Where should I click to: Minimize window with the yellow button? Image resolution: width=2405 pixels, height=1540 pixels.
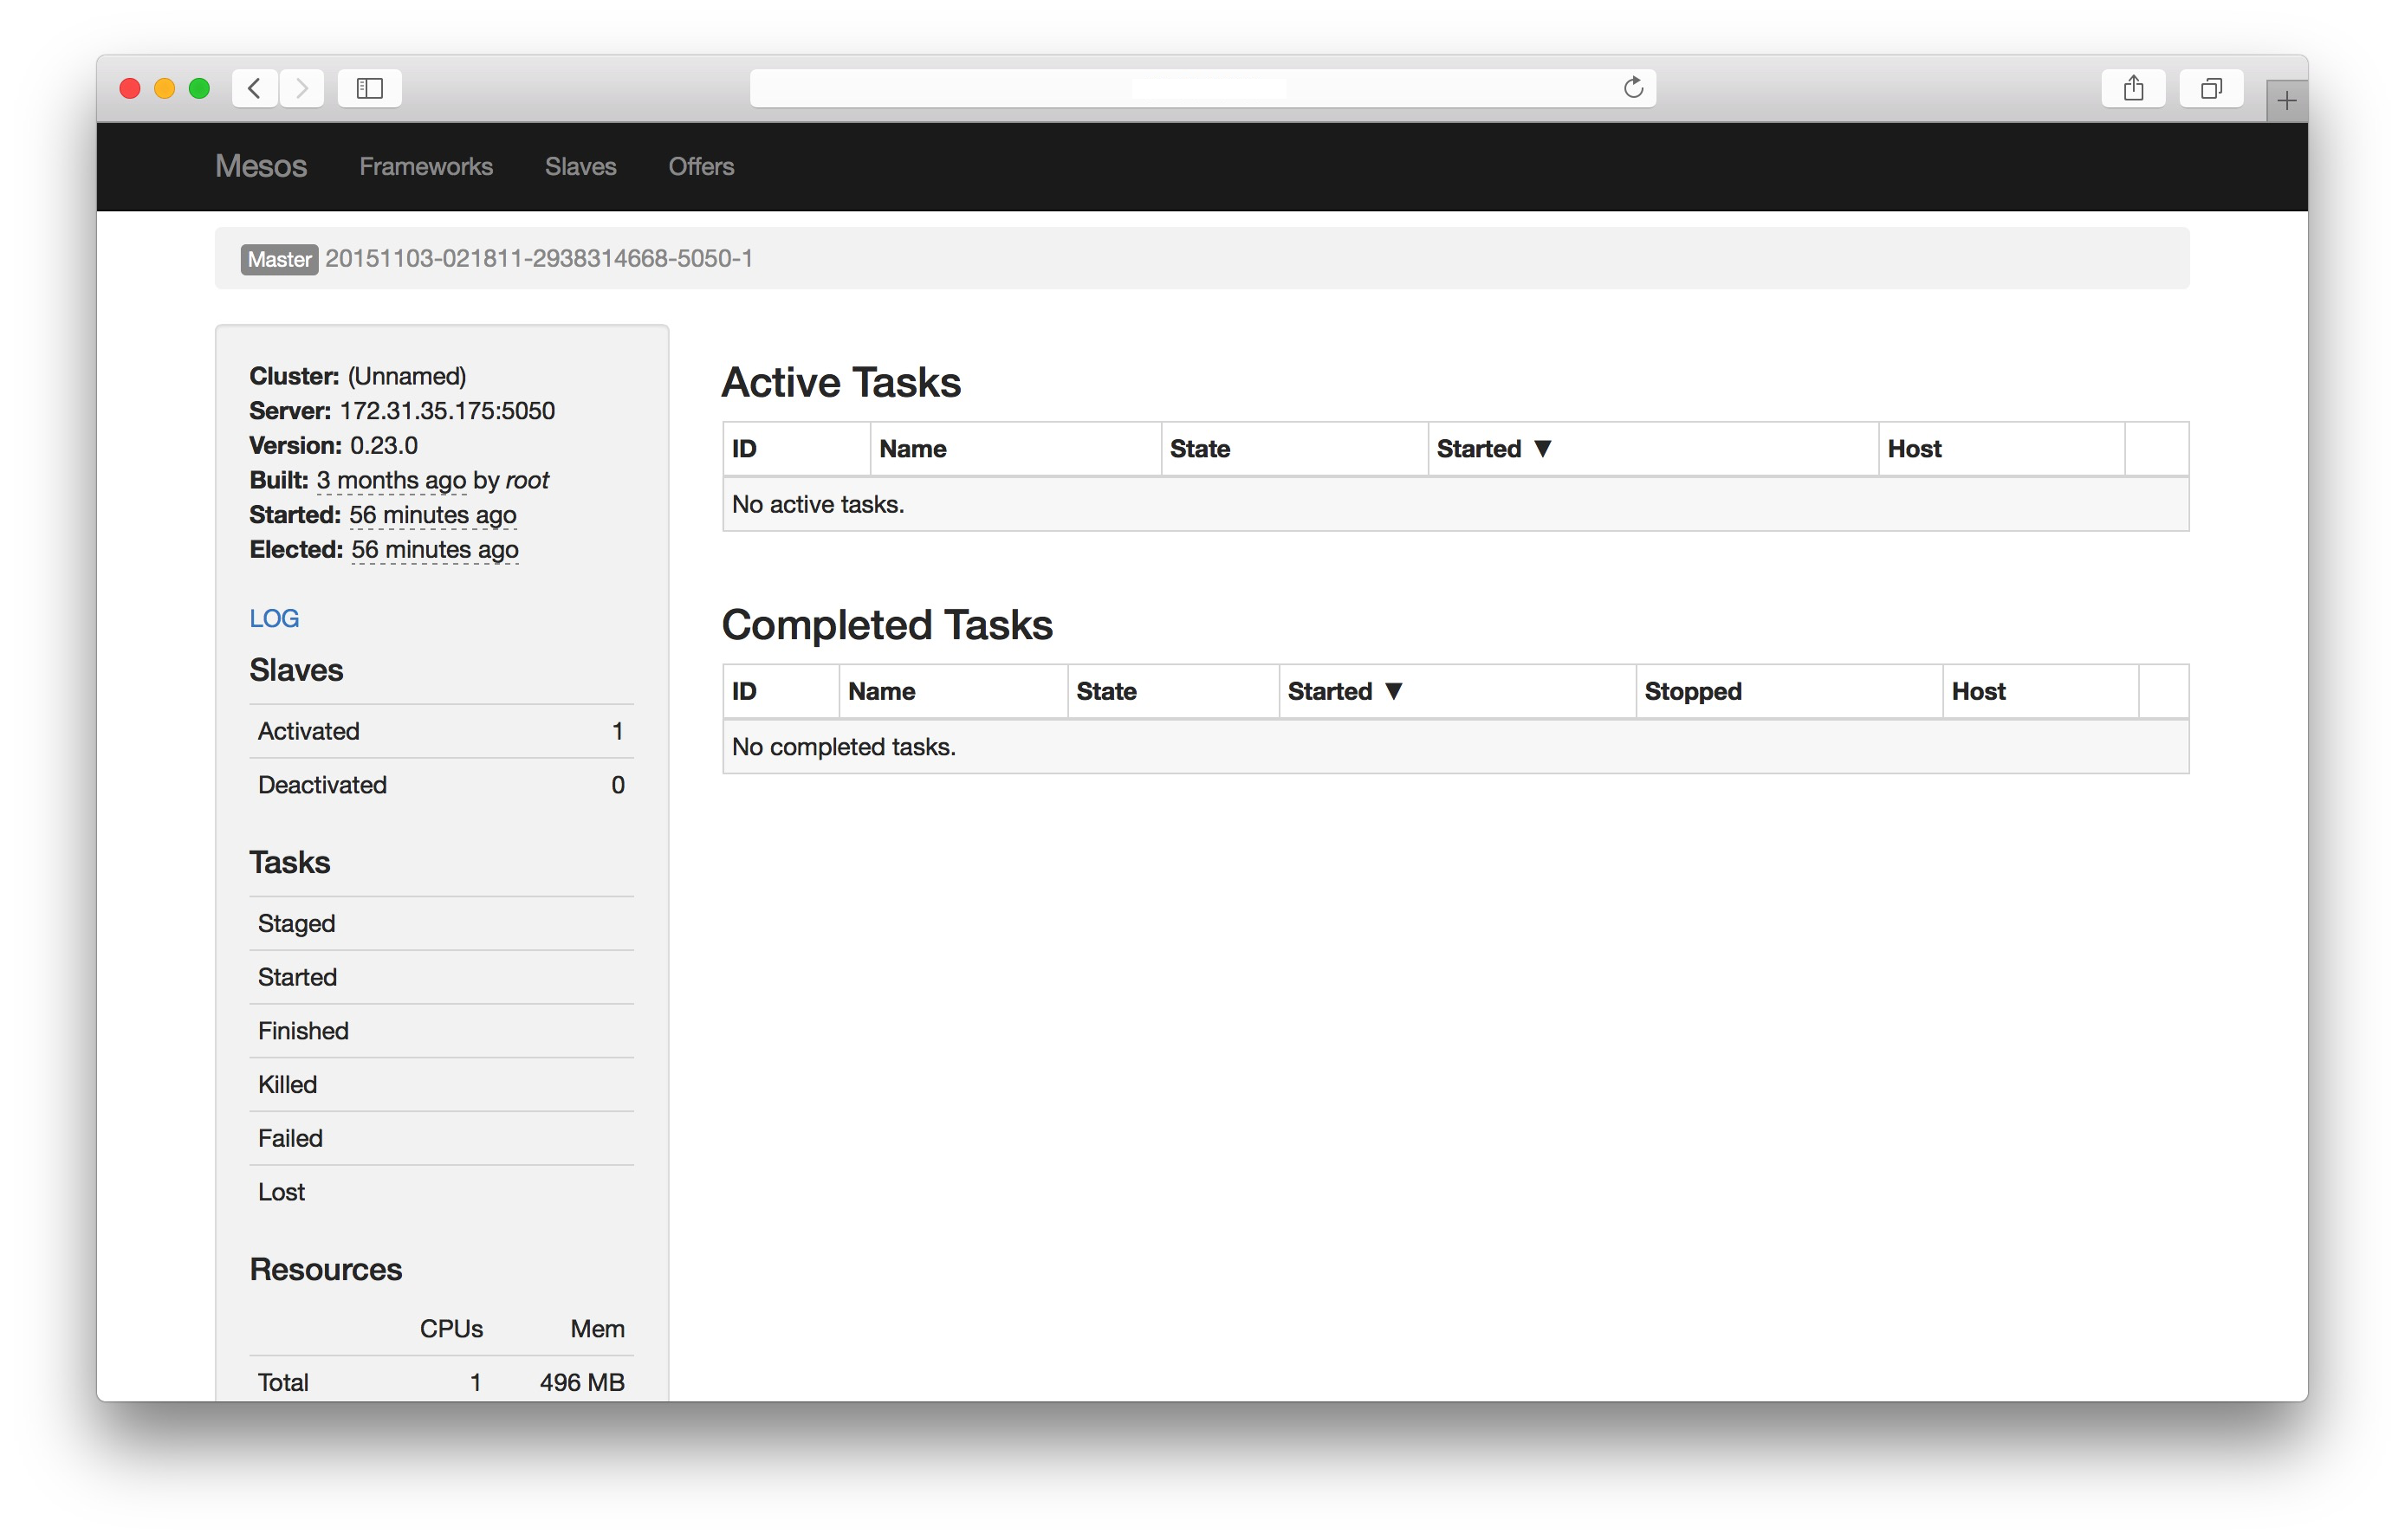tap(165, 88)
